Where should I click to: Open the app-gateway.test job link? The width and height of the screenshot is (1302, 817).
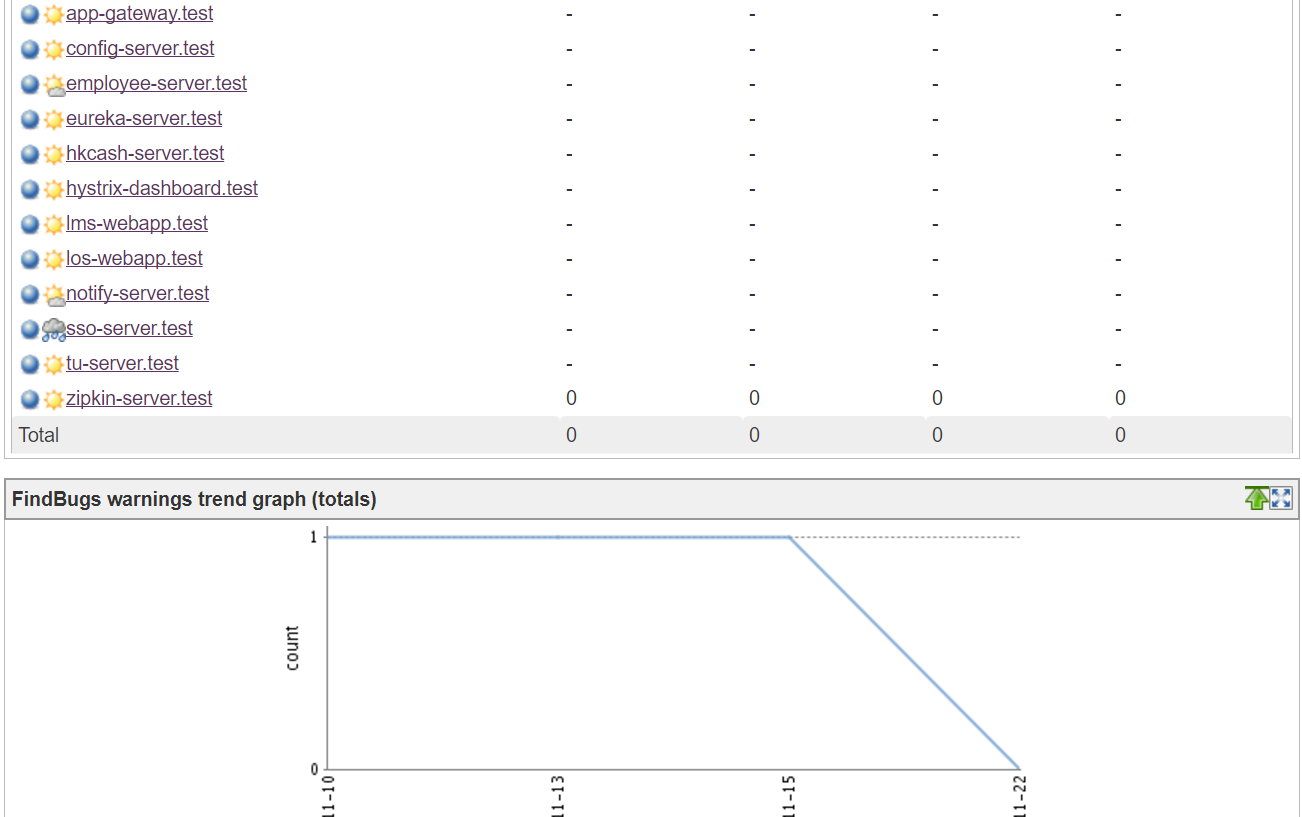139,14
